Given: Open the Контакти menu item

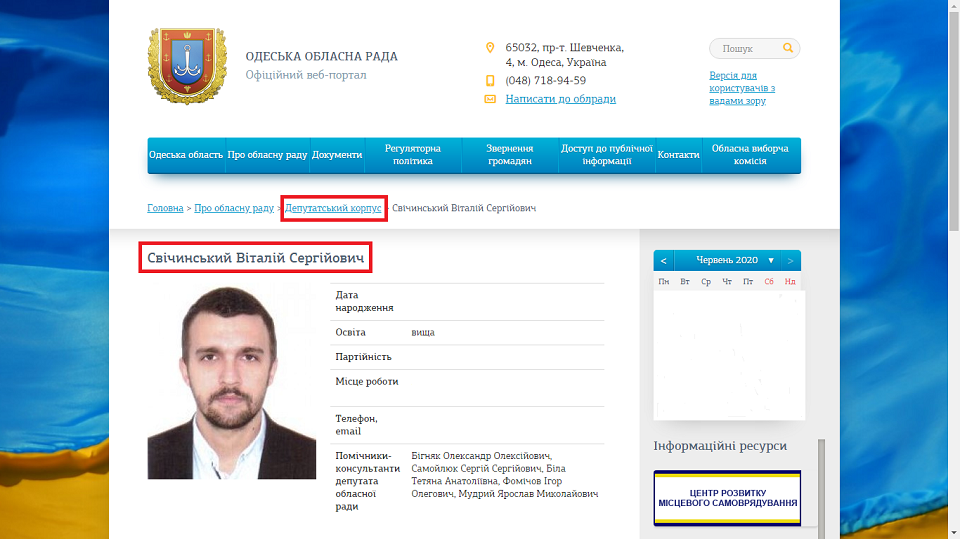Looking at the screenshot, I should [678, 156].
